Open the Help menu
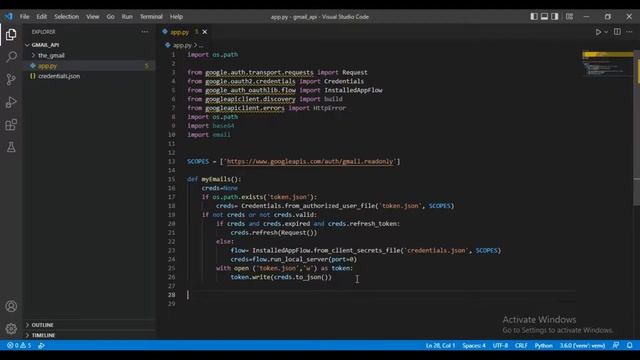640x360 pixels. coord(176,17)
